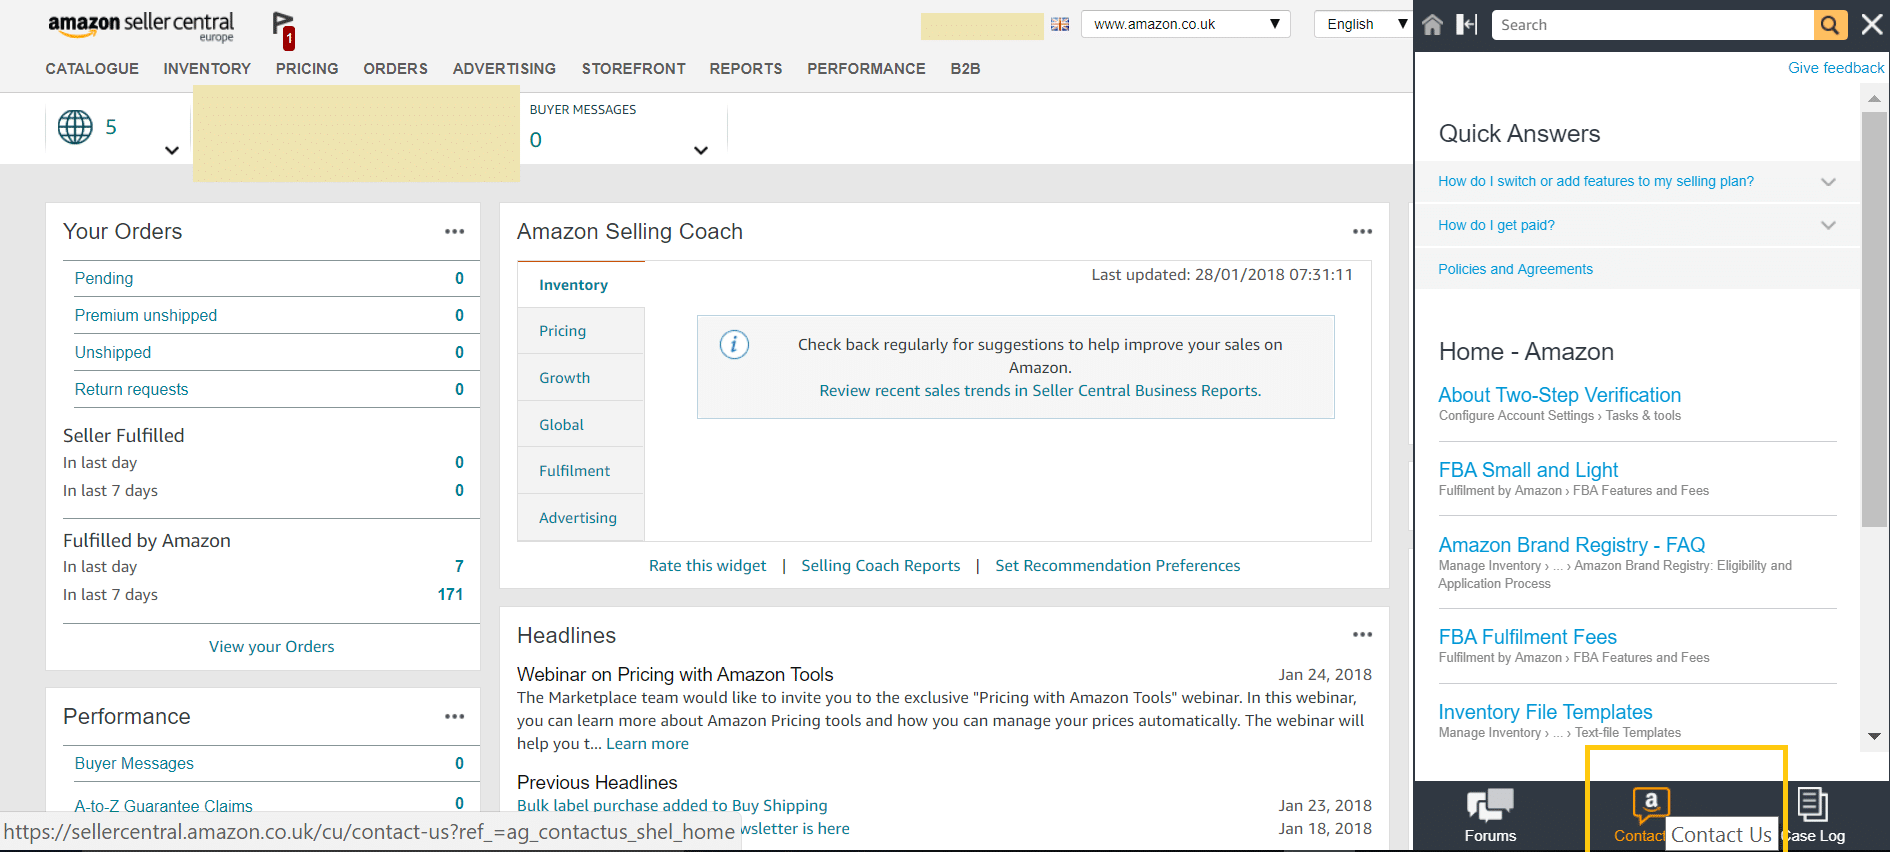This screenshot has width=1892, height=852.
Task: Click the help panel home icon
Action: click(x=1432, y=24)
